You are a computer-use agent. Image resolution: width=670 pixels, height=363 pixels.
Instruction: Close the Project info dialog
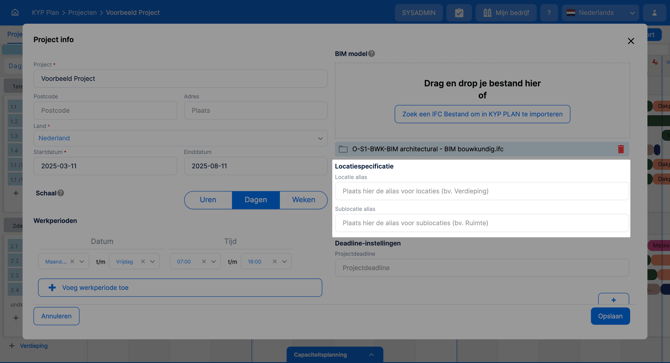631,41
